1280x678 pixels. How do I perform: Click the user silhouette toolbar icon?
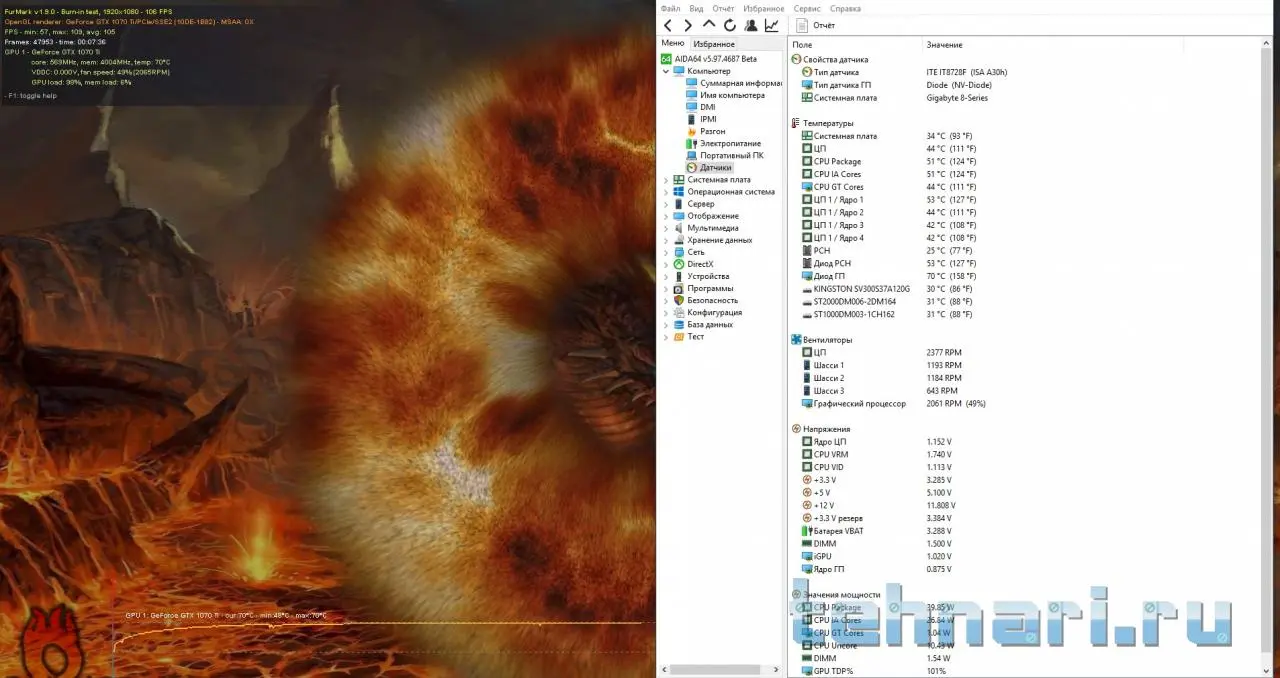coord(751,25)
